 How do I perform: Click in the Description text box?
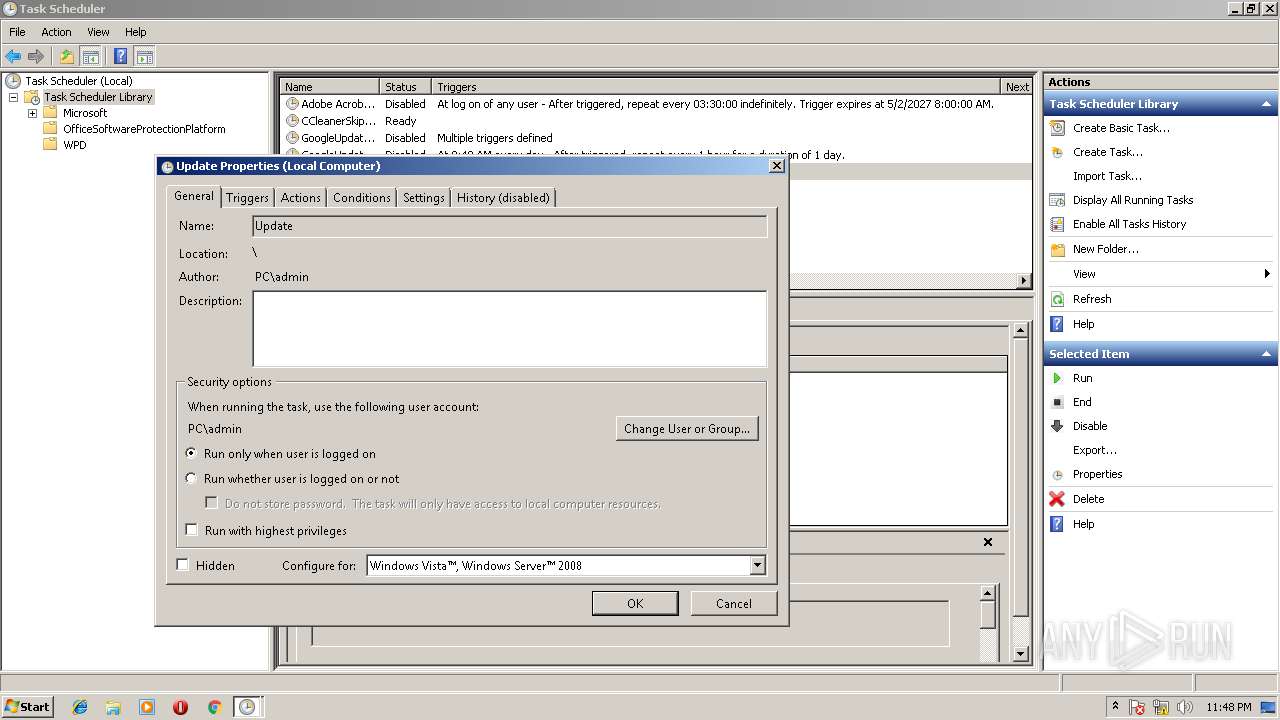click(510, 329)
